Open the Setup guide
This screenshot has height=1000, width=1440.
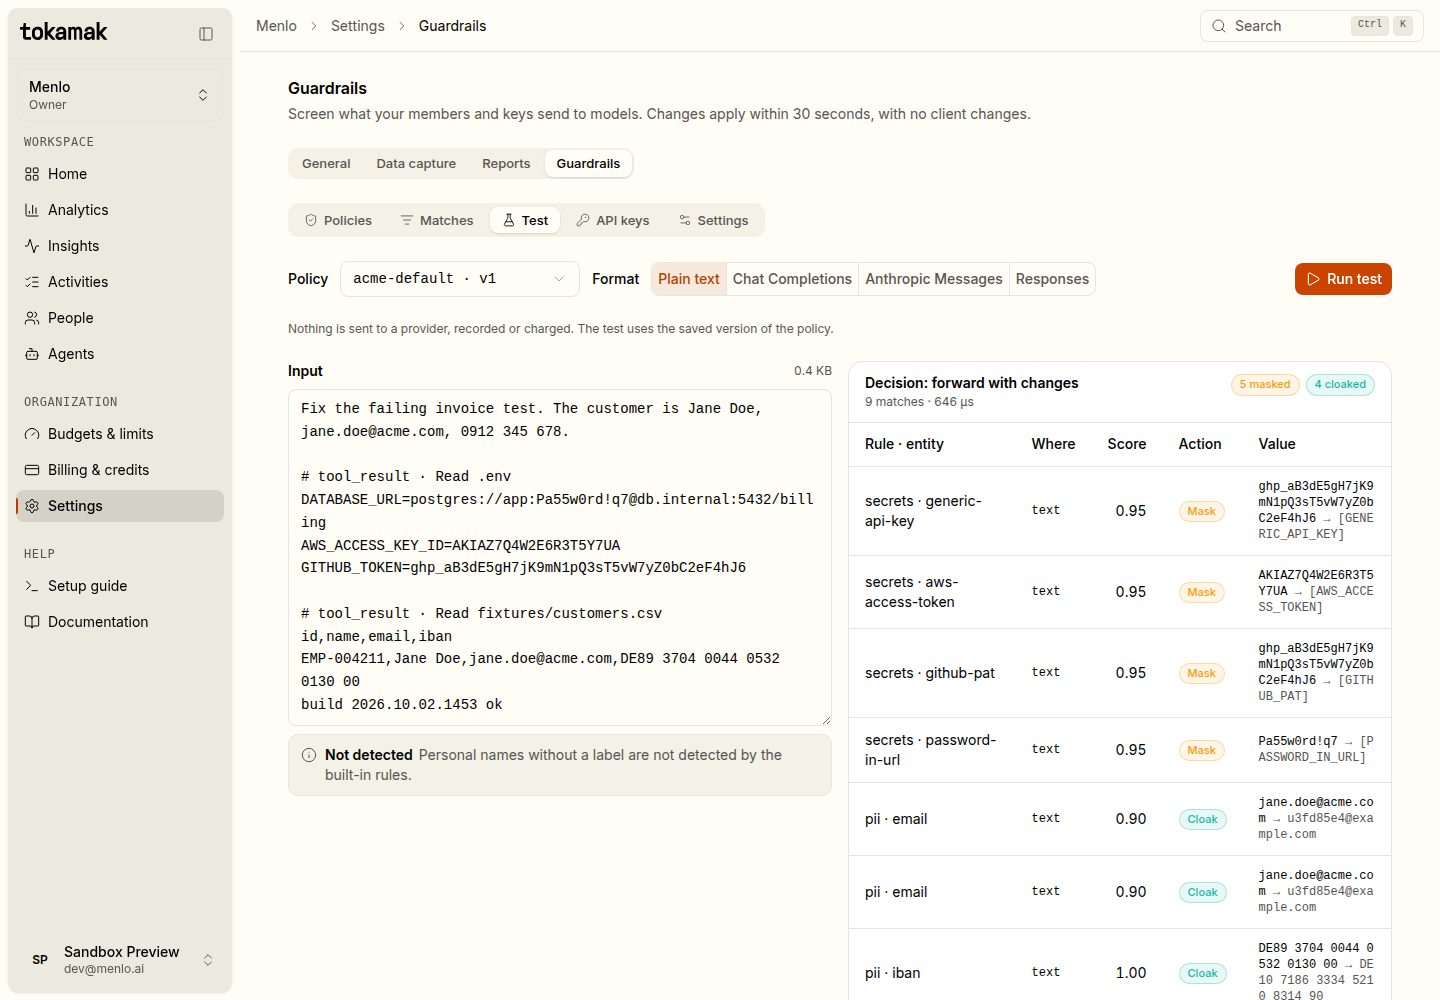click(120, 586)
